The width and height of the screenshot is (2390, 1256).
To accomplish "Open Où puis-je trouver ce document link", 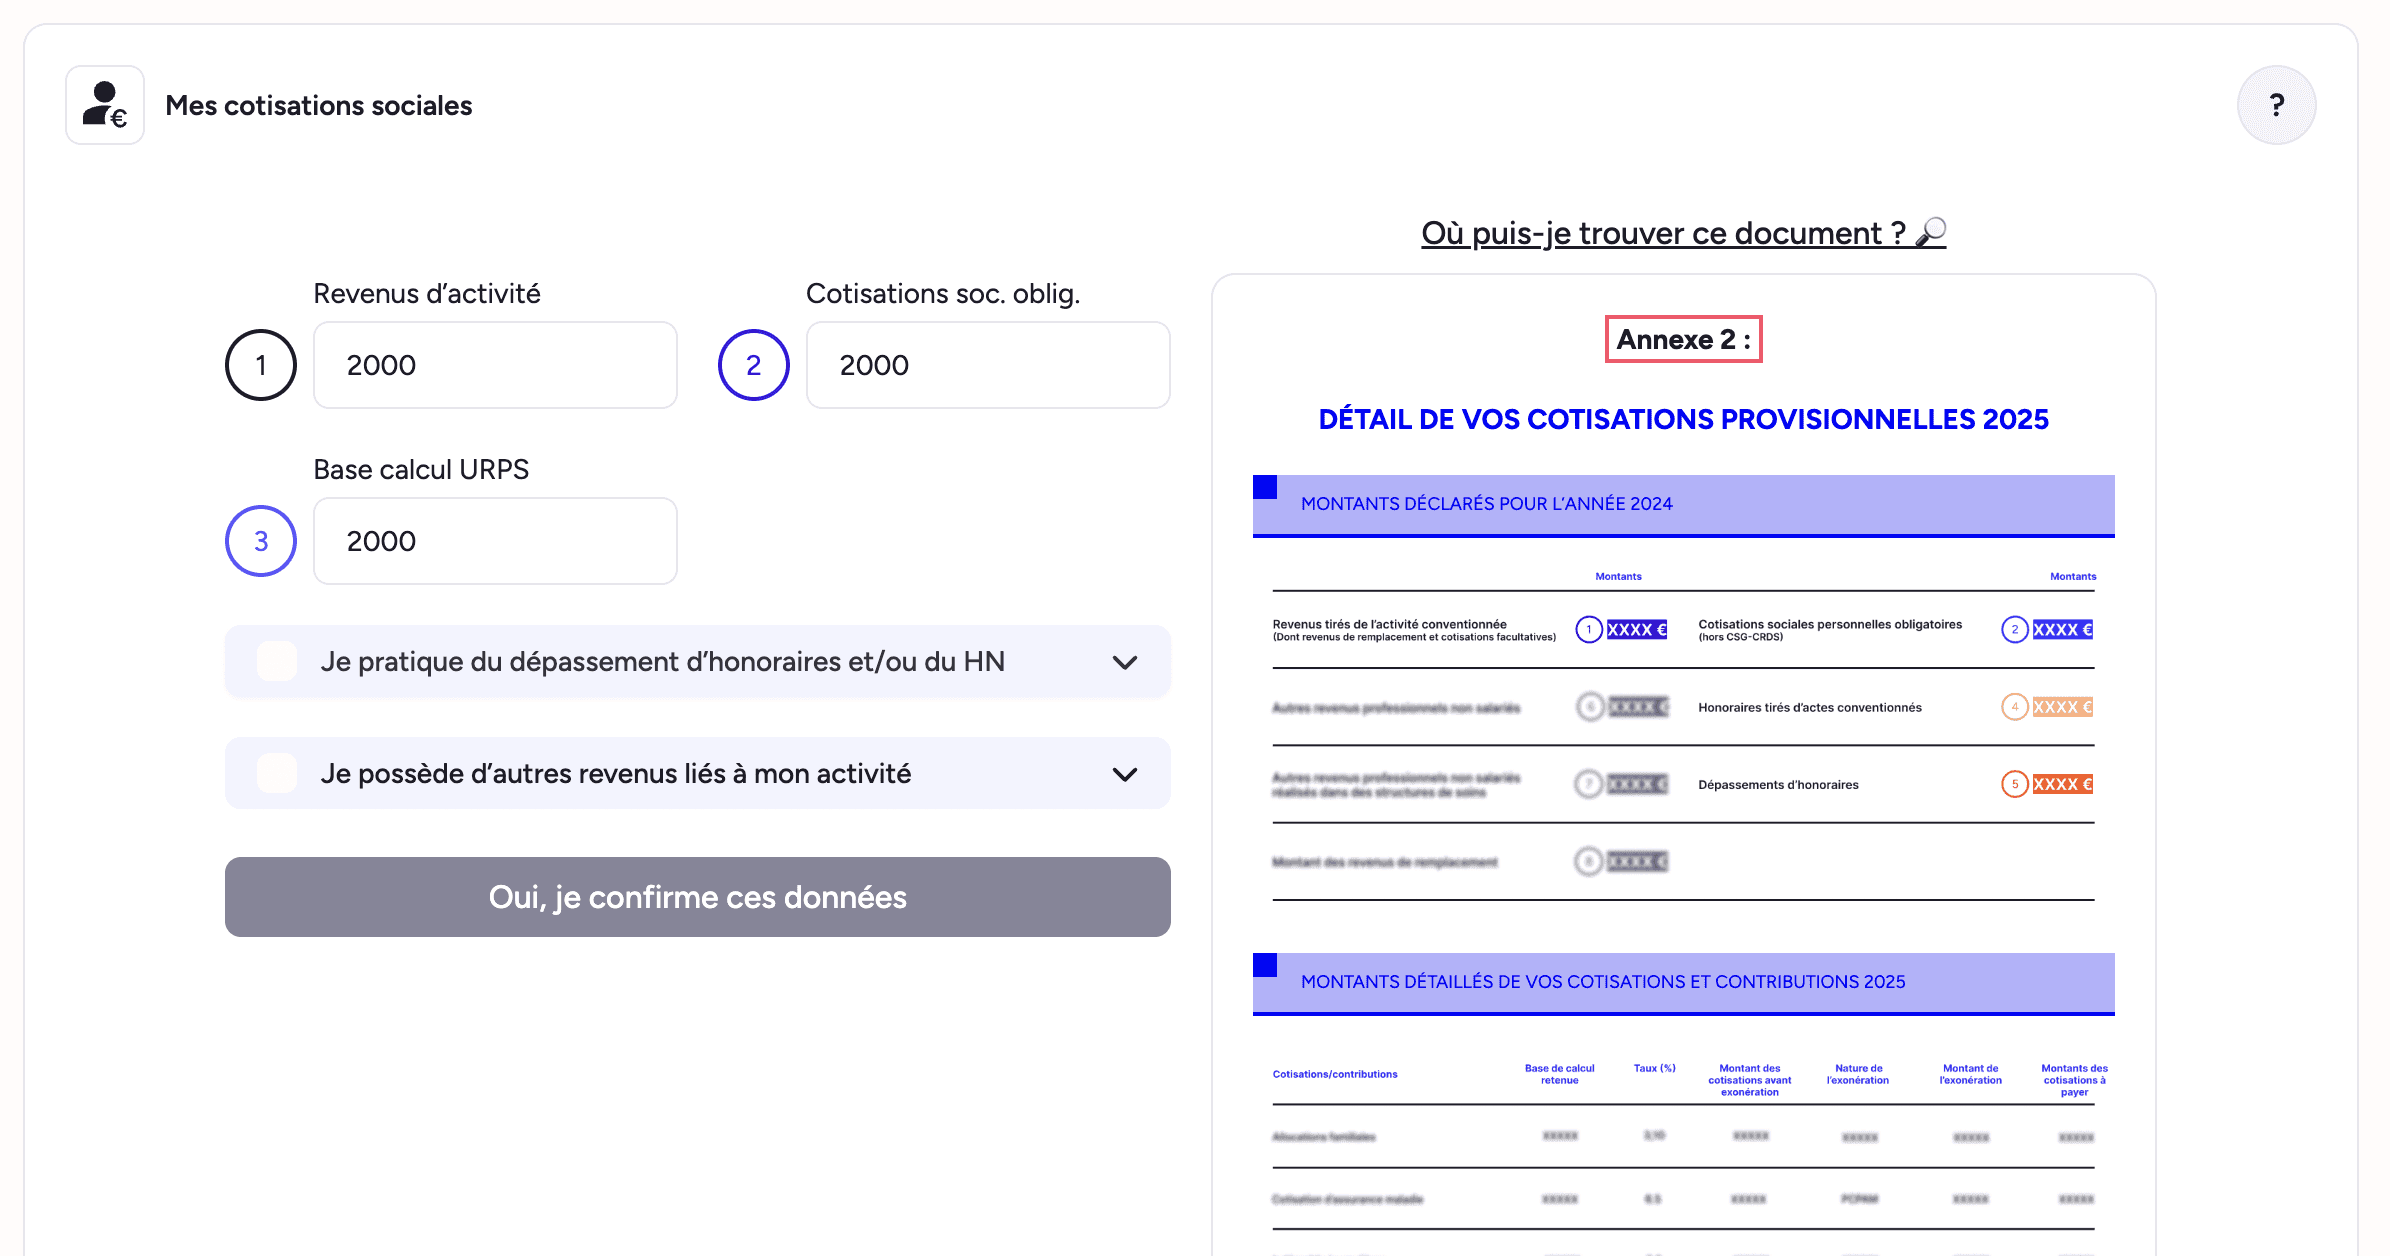I will tap(1662, 233).
